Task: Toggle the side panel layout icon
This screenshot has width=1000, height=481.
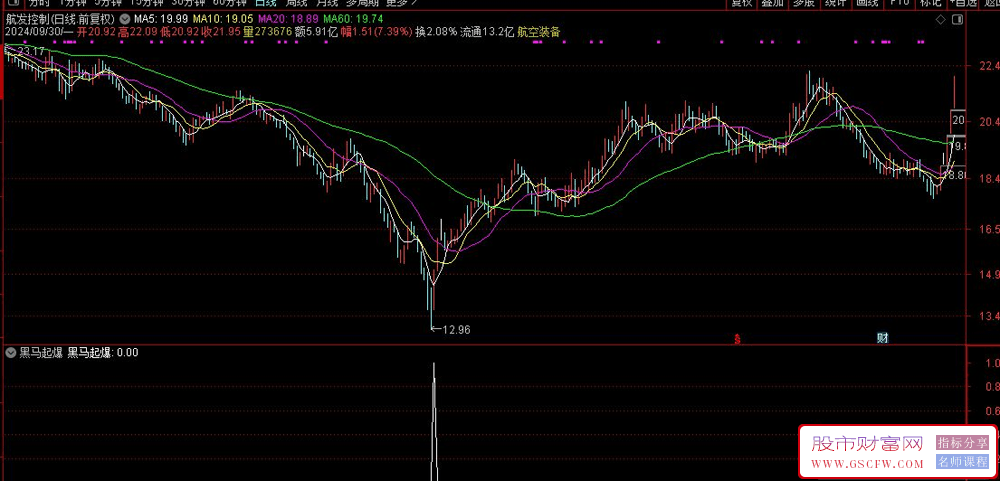Action: [957, 20]
